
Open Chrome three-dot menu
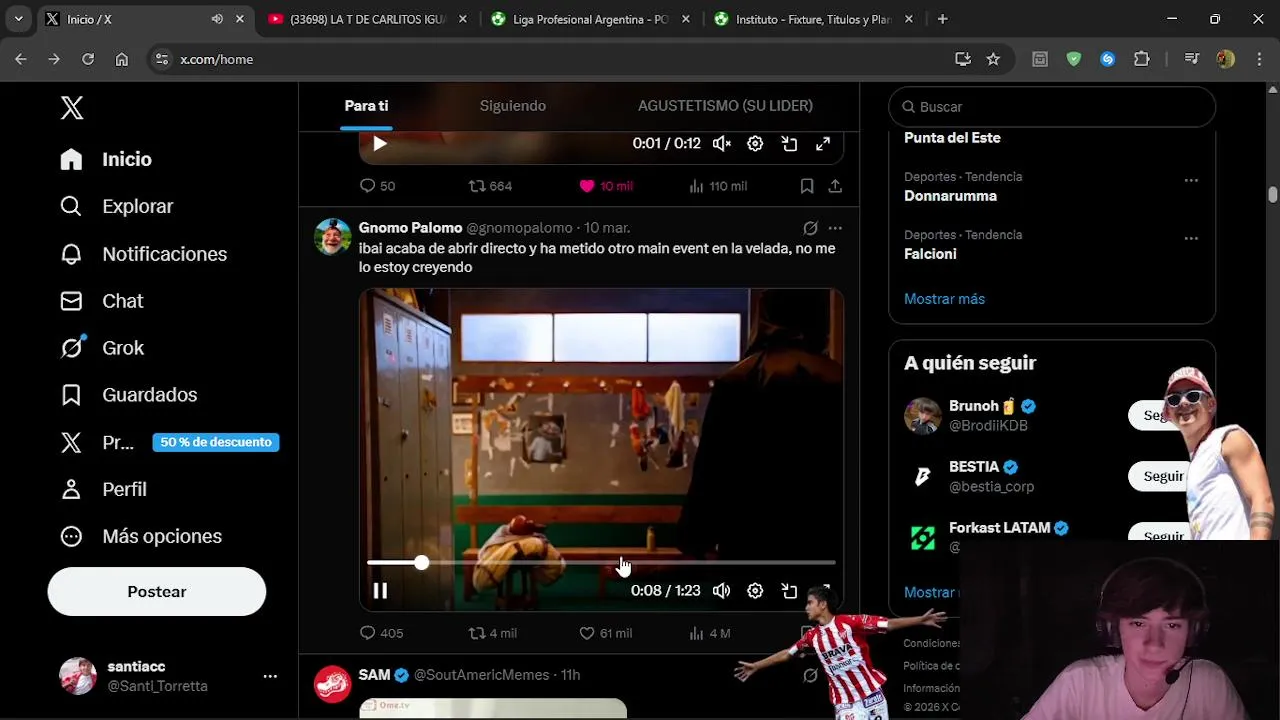(1258, 59)
